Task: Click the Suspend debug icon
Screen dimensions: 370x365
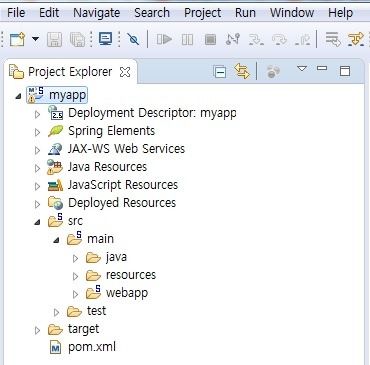Action: [x=187, y=40]
